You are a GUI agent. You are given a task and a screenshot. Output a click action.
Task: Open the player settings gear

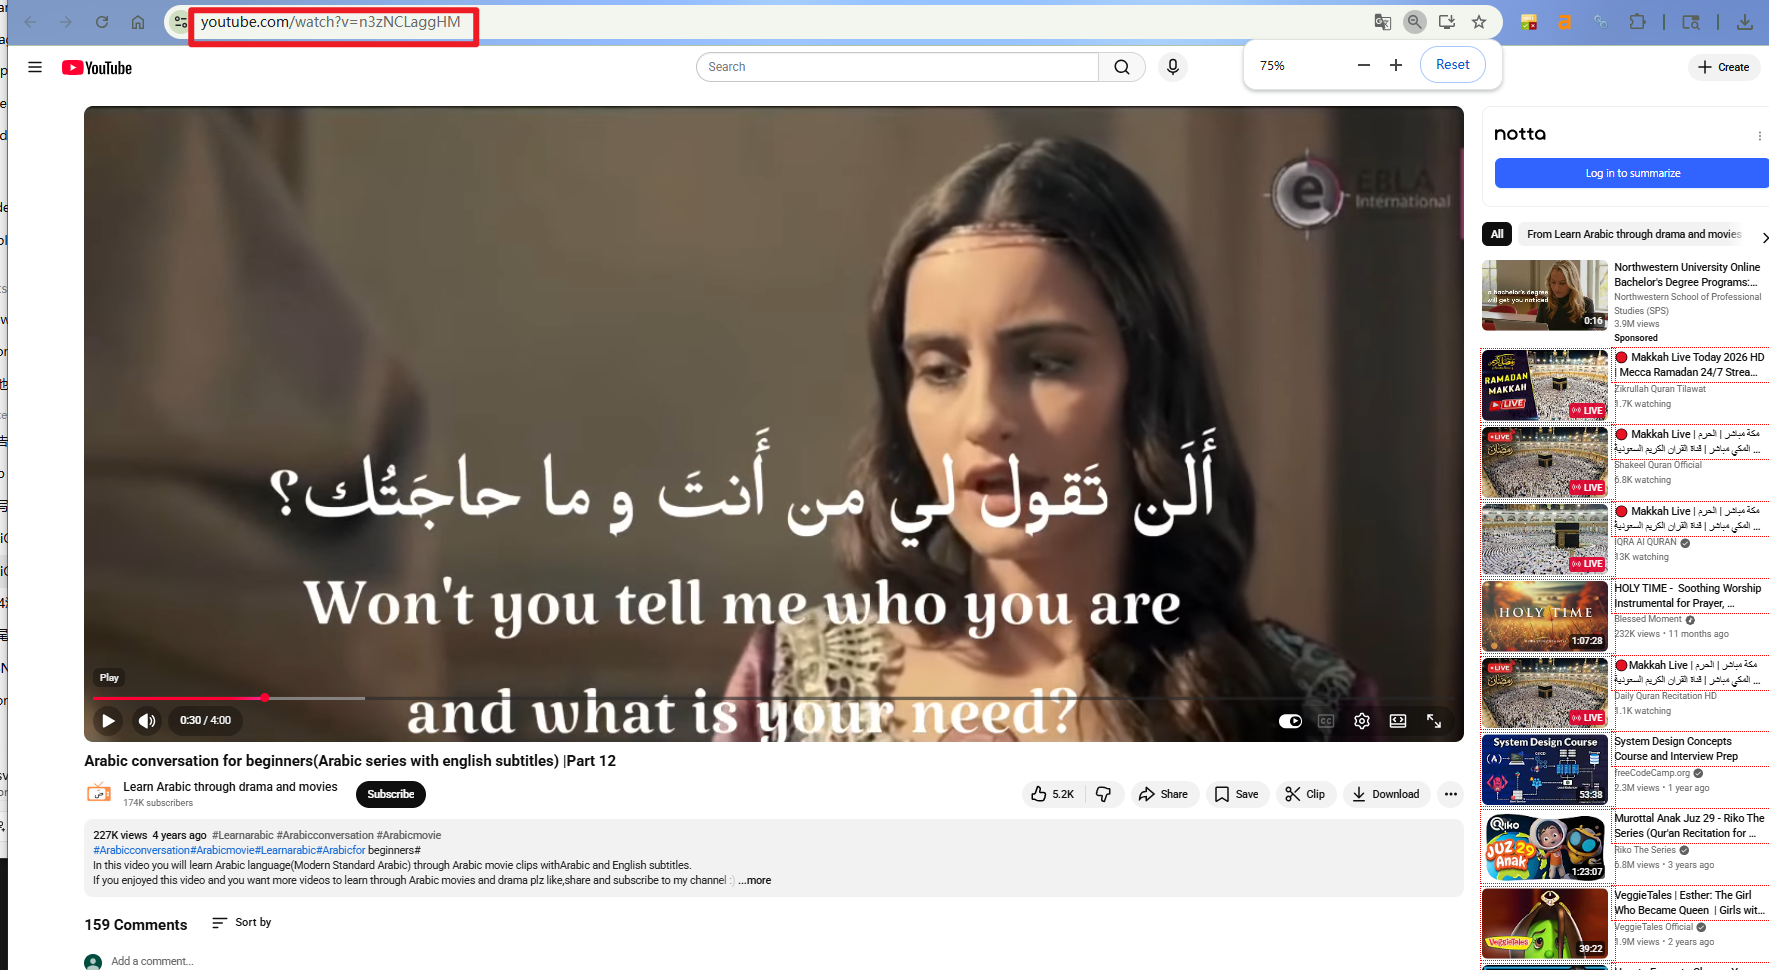point(1361,720)
